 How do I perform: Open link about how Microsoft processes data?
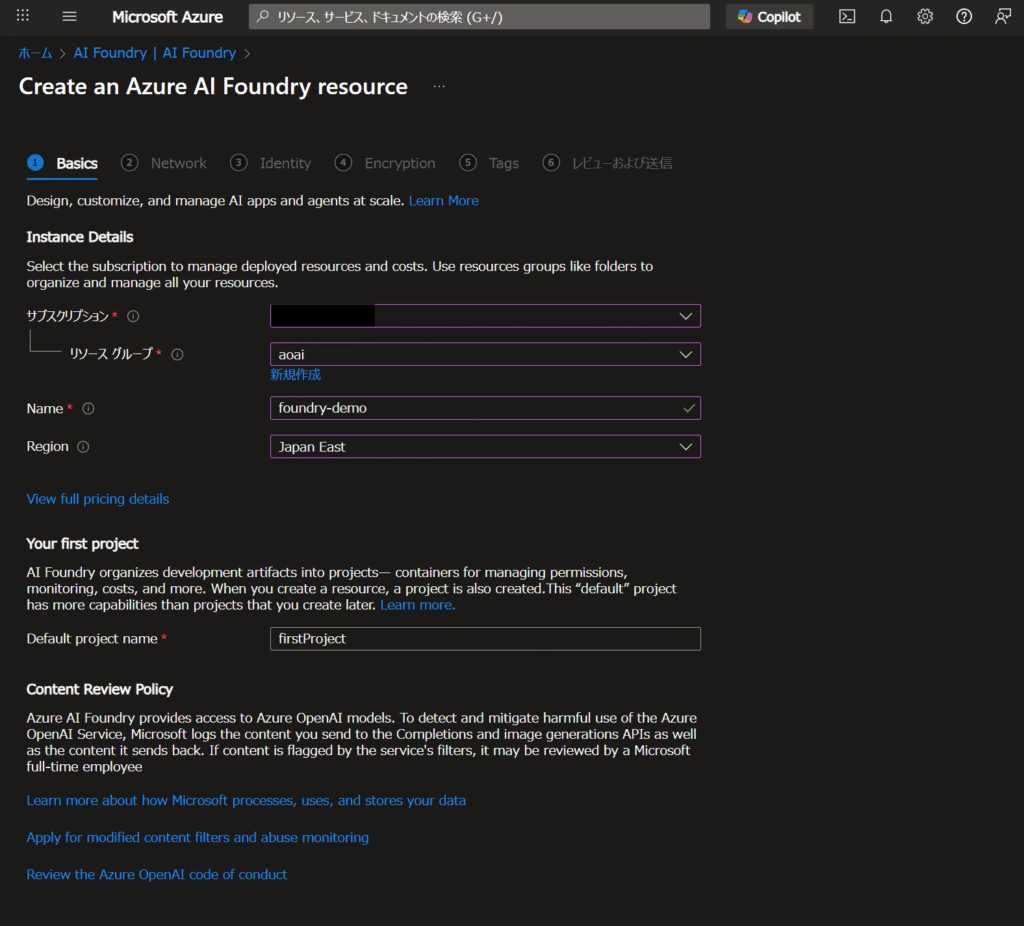click(246, 801)
